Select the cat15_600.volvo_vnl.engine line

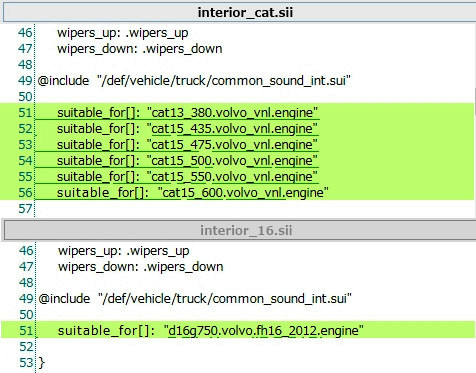(193, 193)
